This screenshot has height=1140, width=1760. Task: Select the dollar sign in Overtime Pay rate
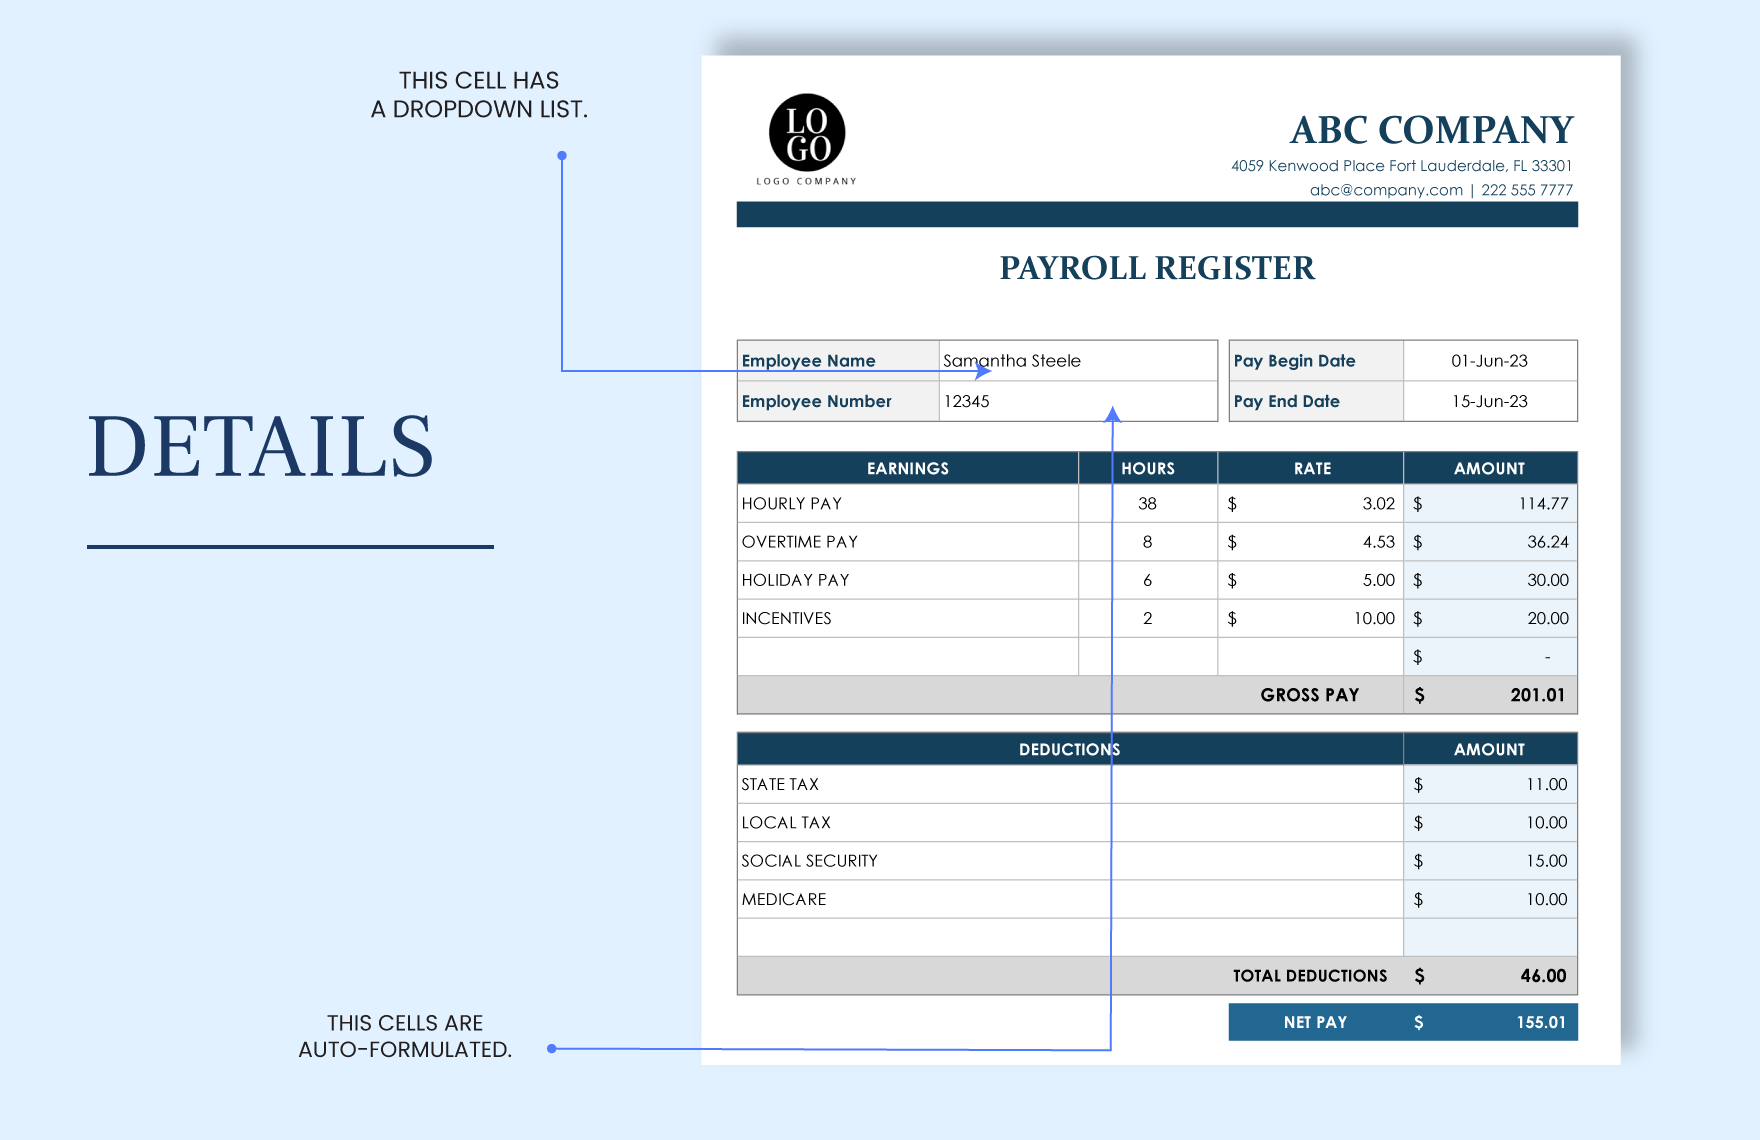pyautogui.click(x=1233, y=541)
